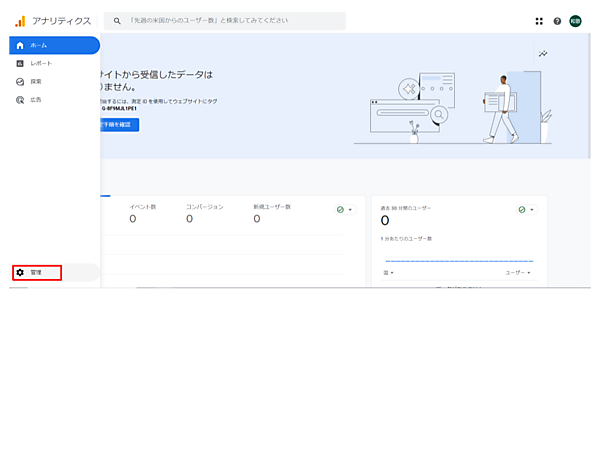The width and height of the screenshot is (600, 450).
Task: Click the アナリティクス title text
Action: point(62,21)
